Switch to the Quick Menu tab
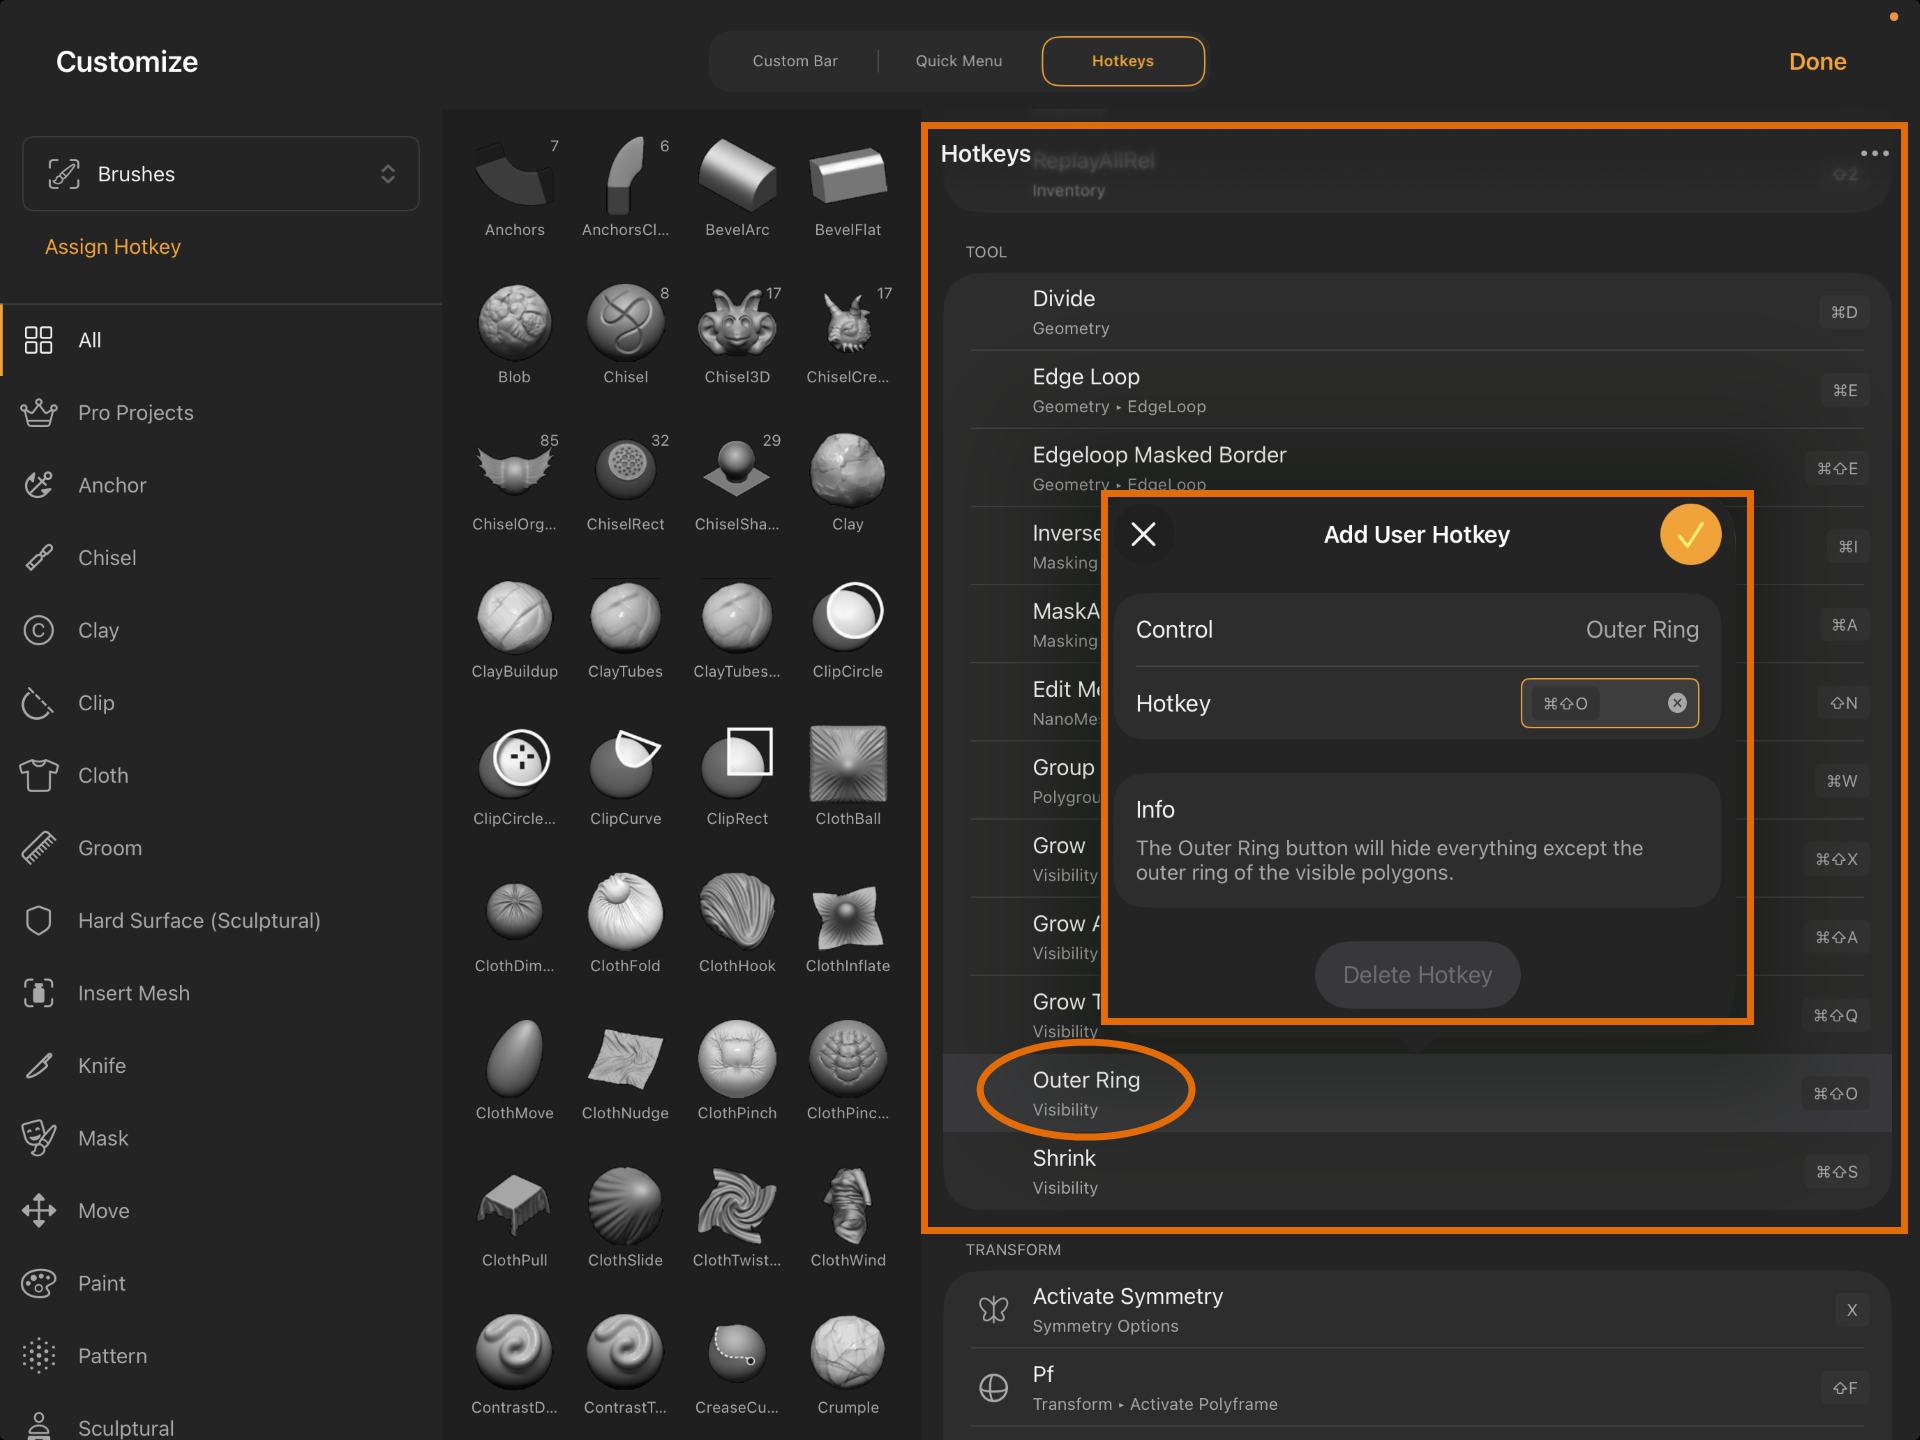 click(959, 61)
